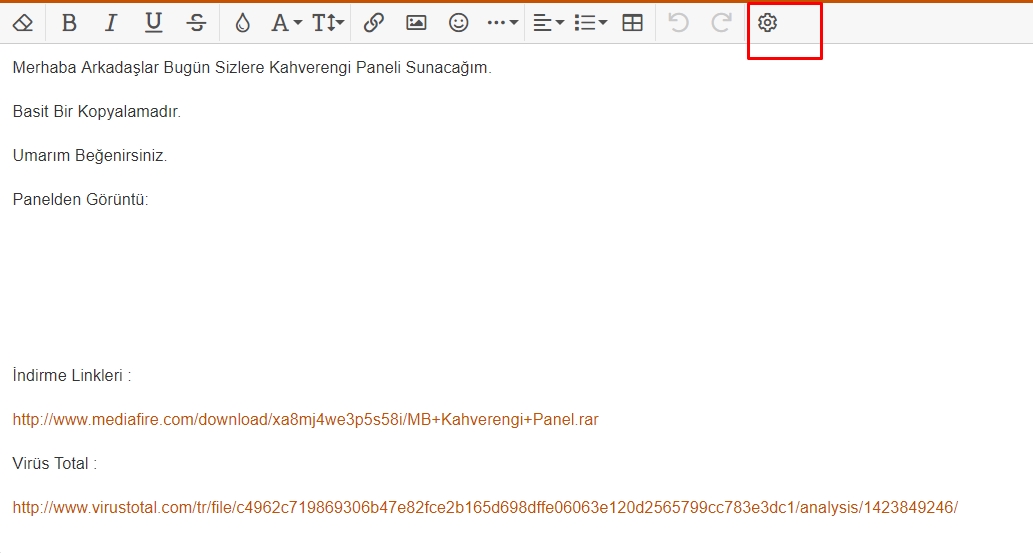Viewport: 1033px width, 553px height.
Task: Click the Redo arrow
Action: [x=721, y=23]
